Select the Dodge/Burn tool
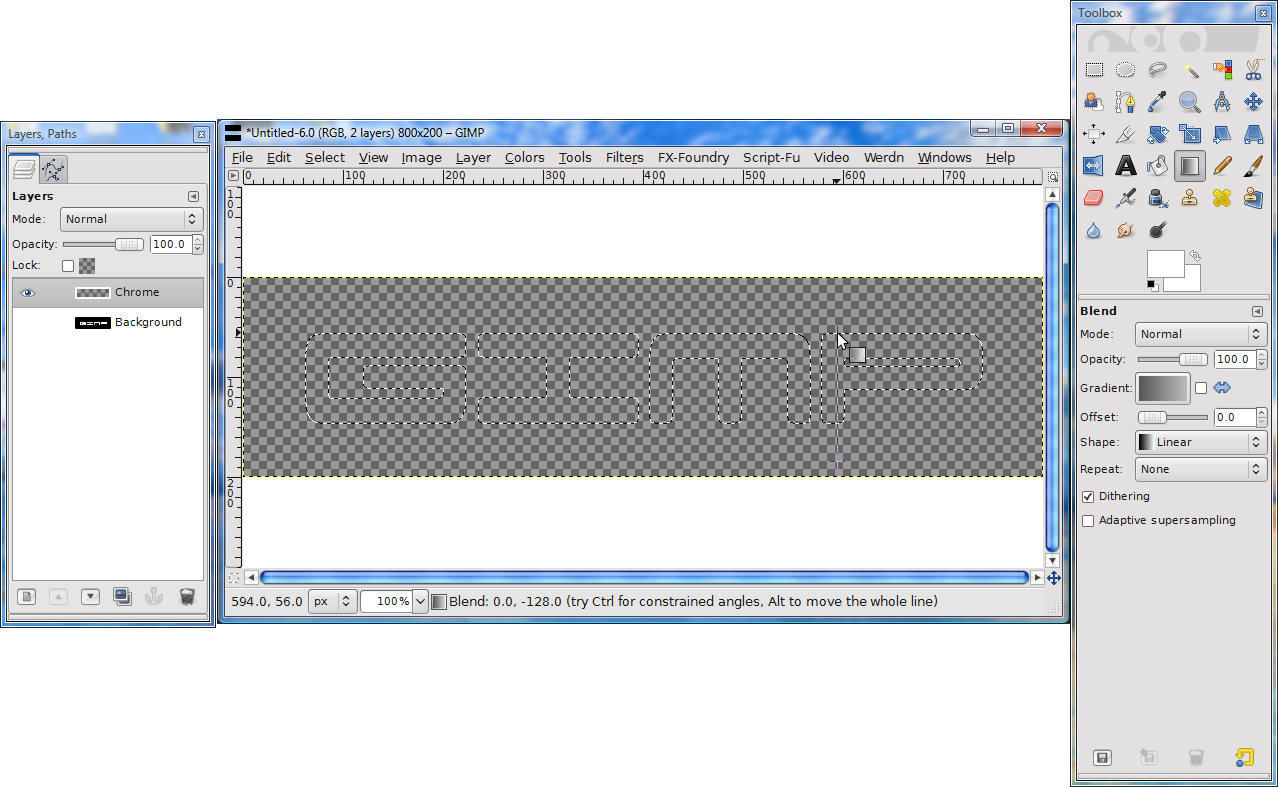The width and height of the screenshot is (1278, 787). [x=1158, y=230]
